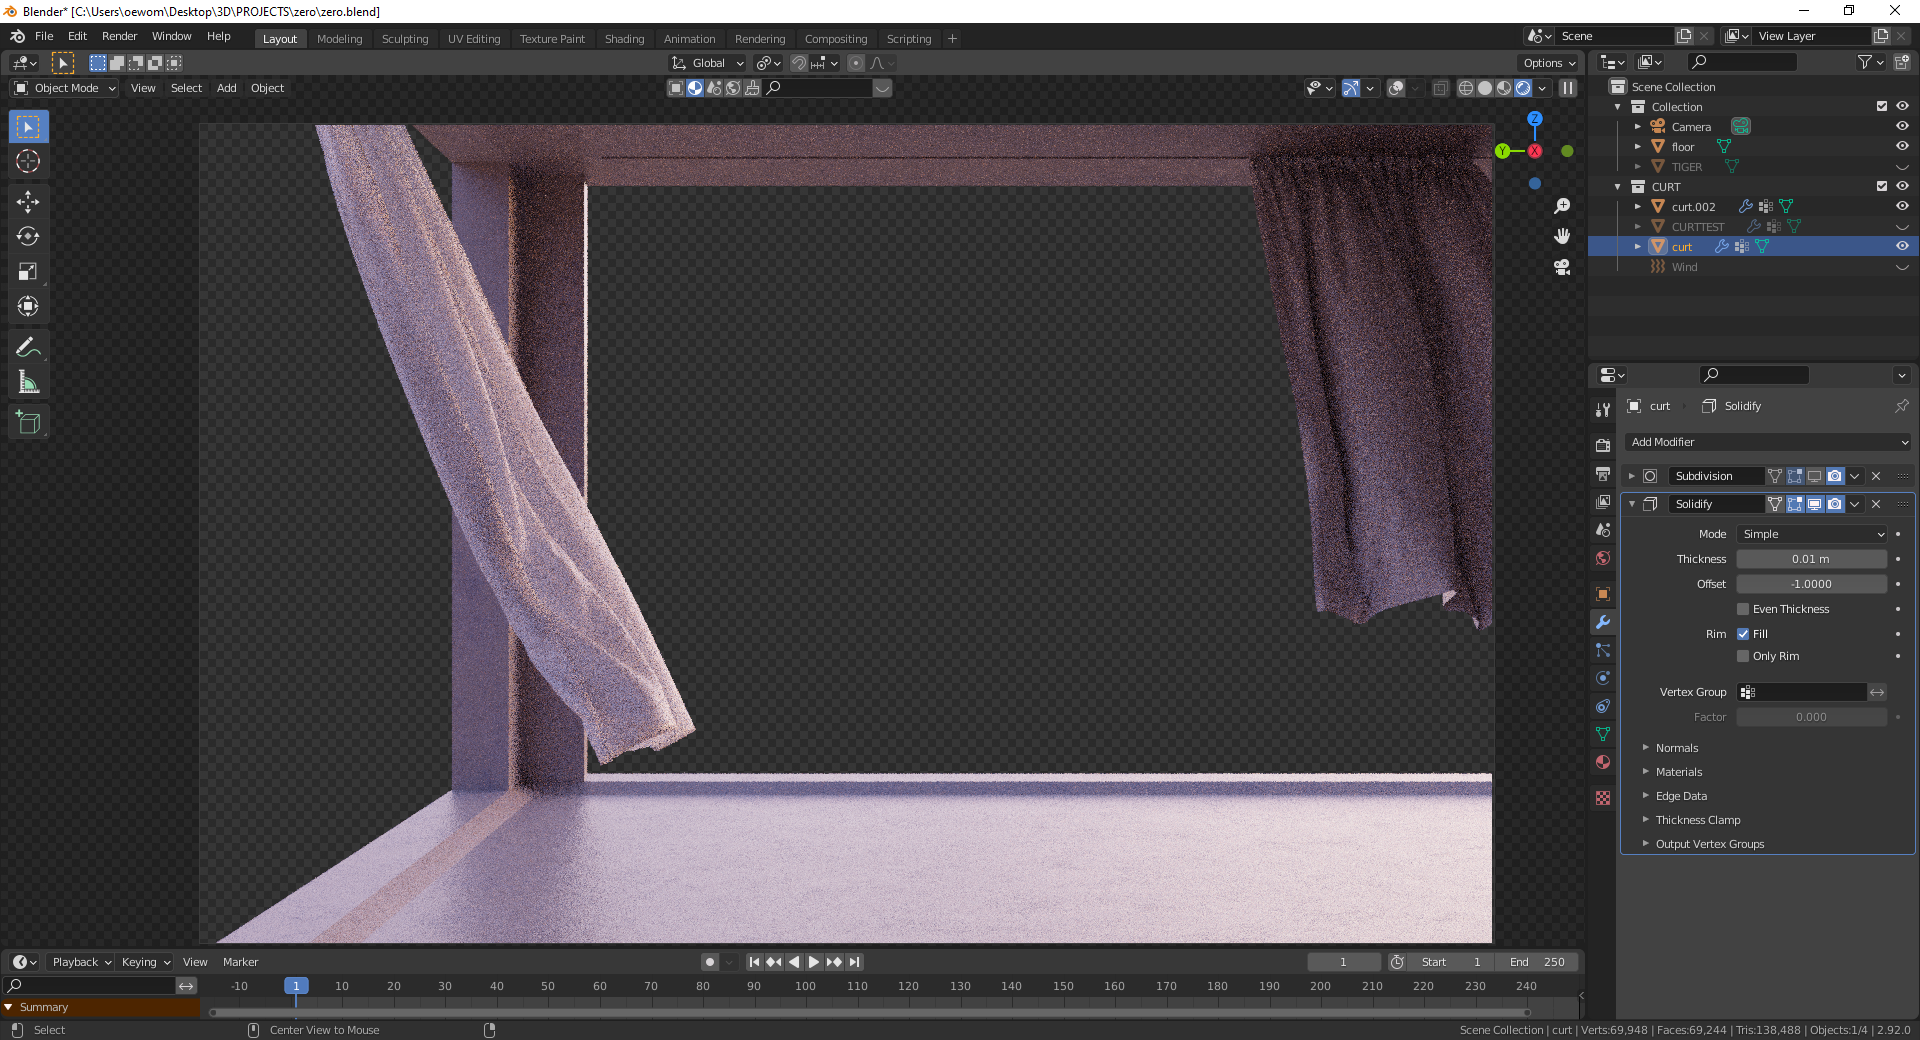Open the Add Modifier dropdown
The width and height of the screenshot is (1920, 1040).
click(1768, 442)
